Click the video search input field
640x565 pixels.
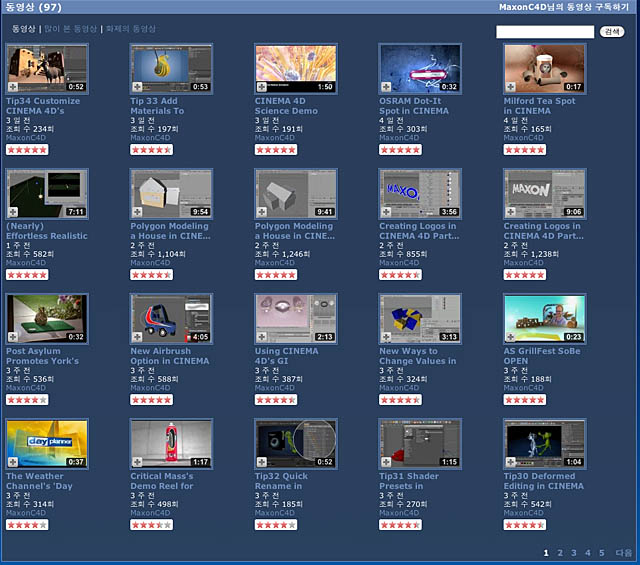545,32
